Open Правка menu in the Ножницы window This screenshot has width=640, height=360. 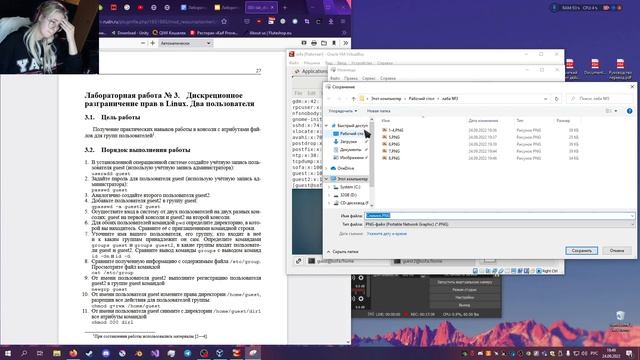tap(351, 78)
